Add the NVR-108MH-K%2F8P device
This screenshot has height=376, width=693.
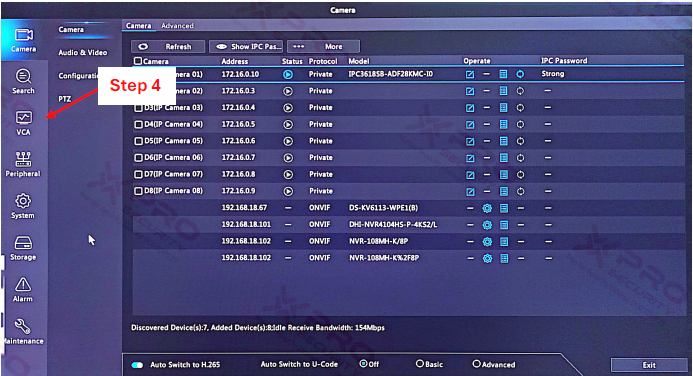point(487,258)
